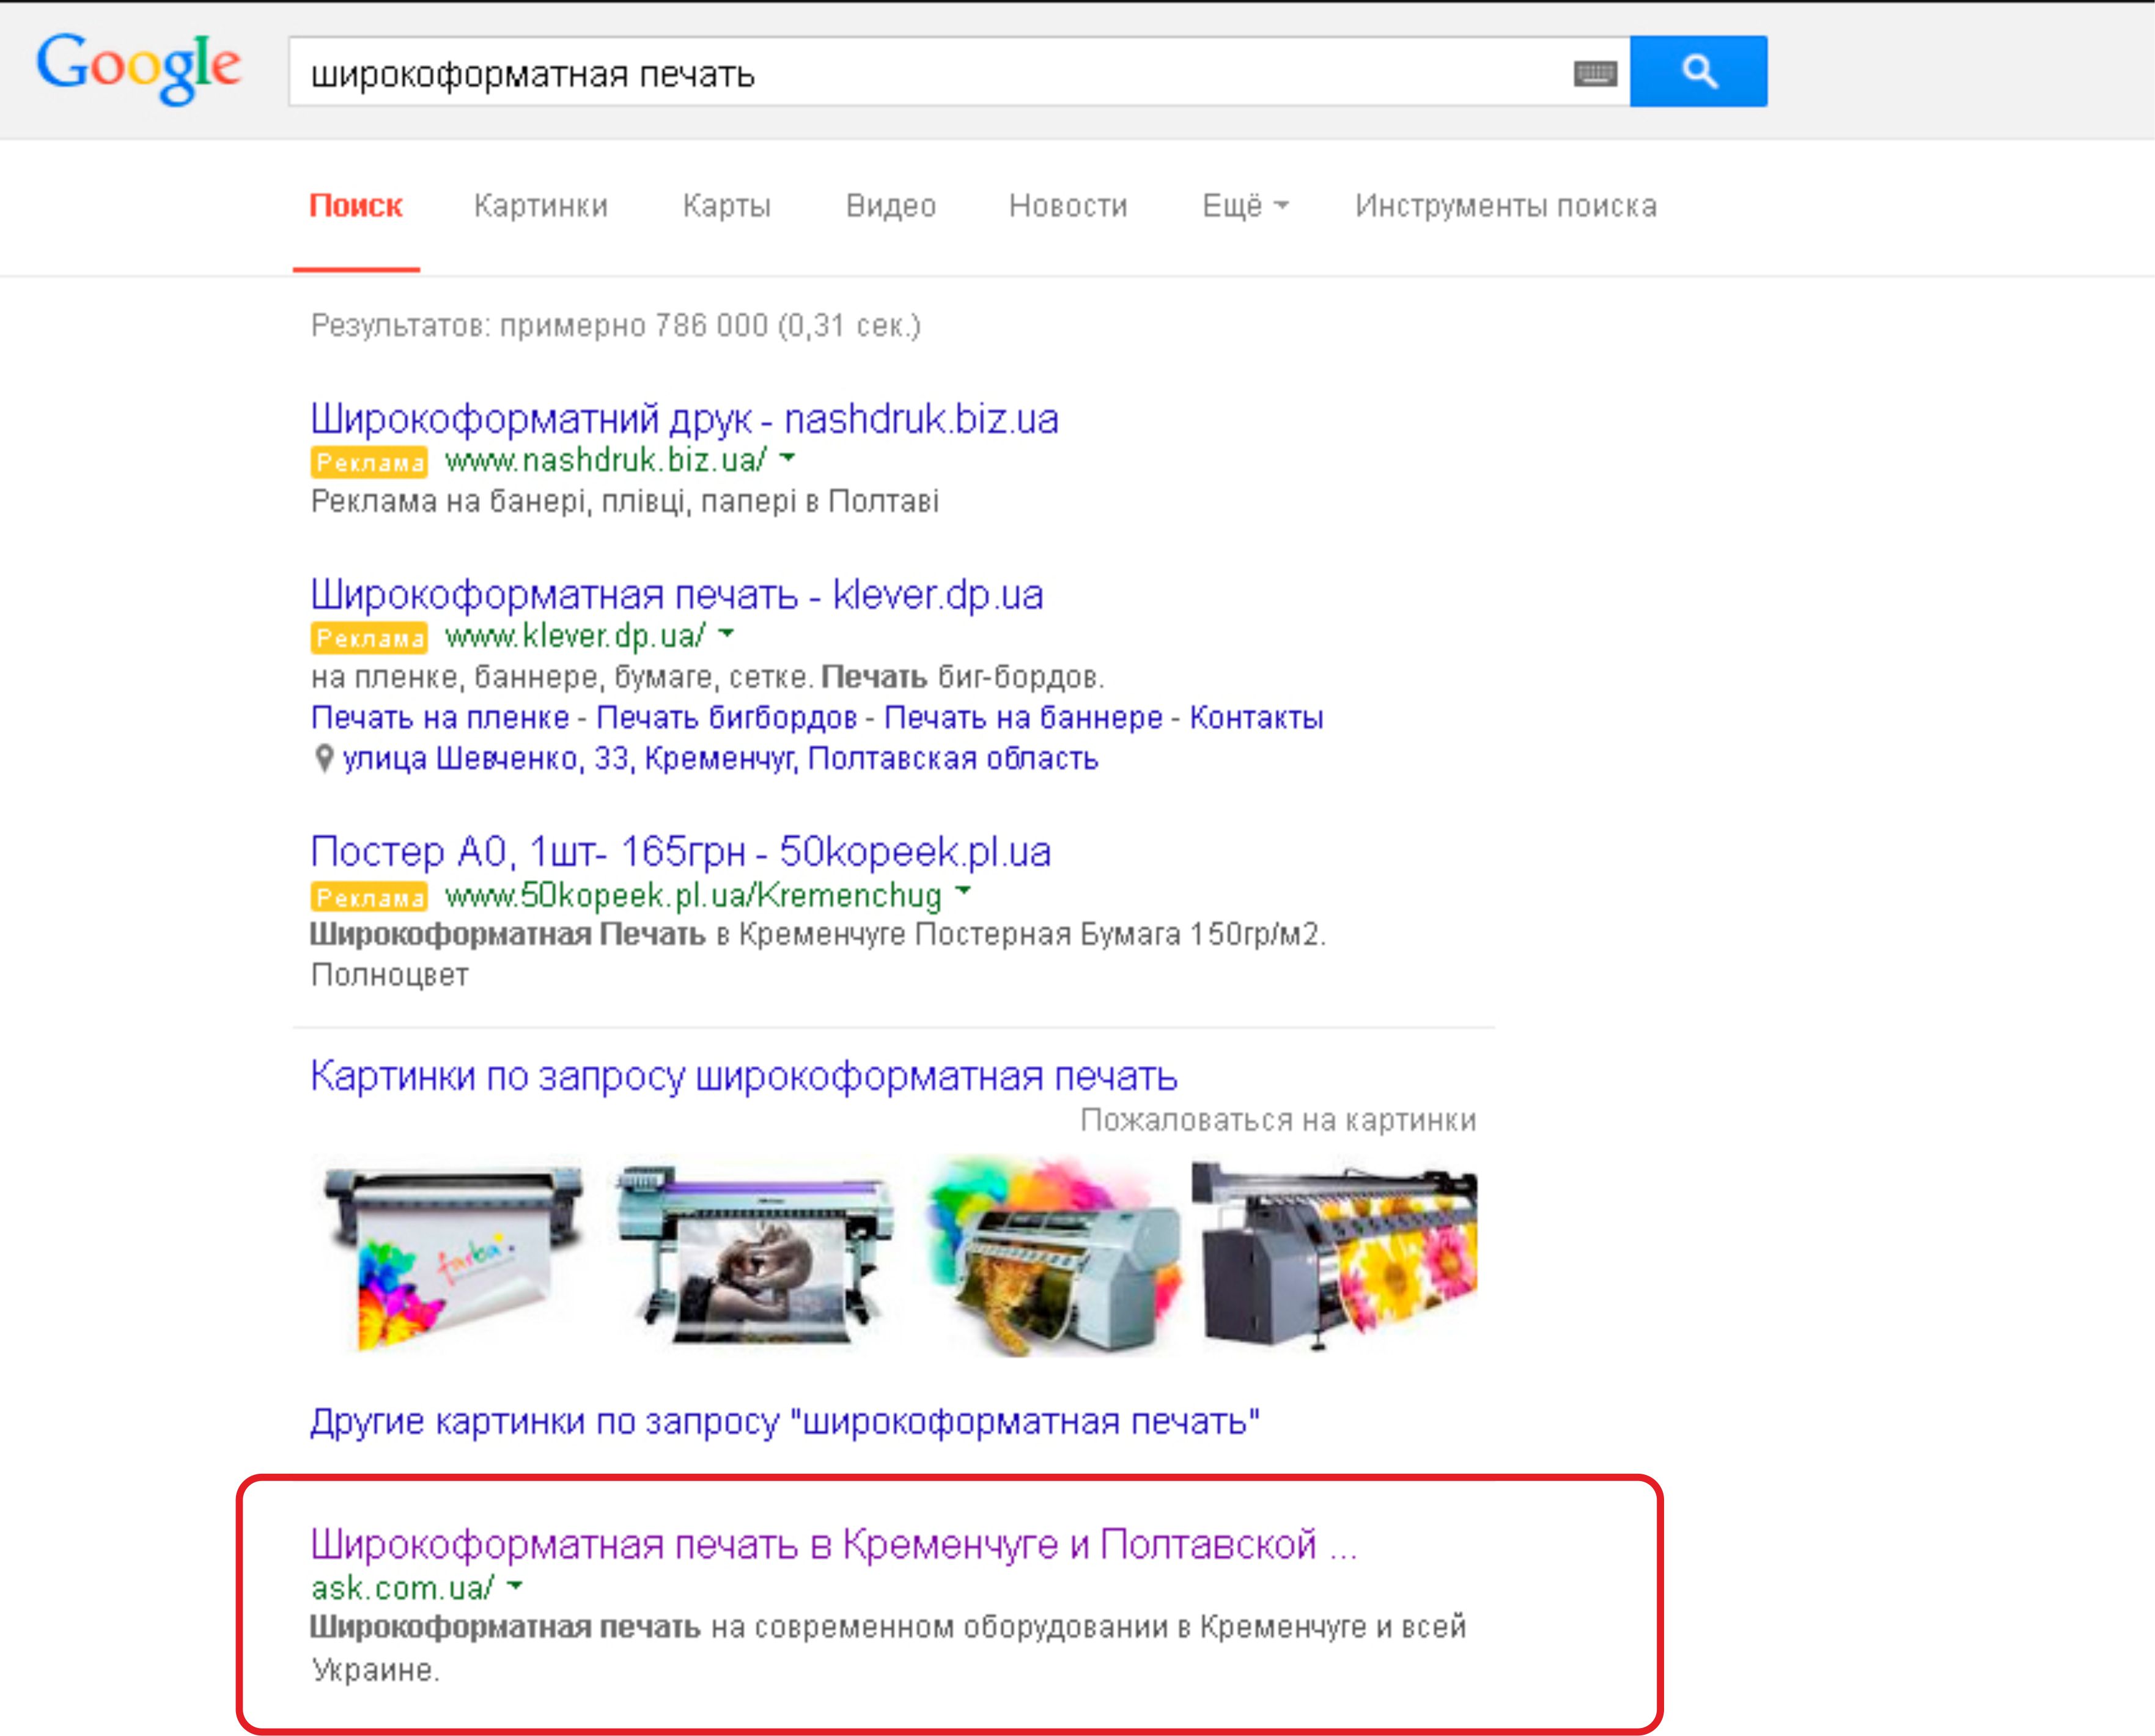Open Инструменты поиска
The image size is (2155, 1736).
pyautogui.click(x=1506, y=206)
